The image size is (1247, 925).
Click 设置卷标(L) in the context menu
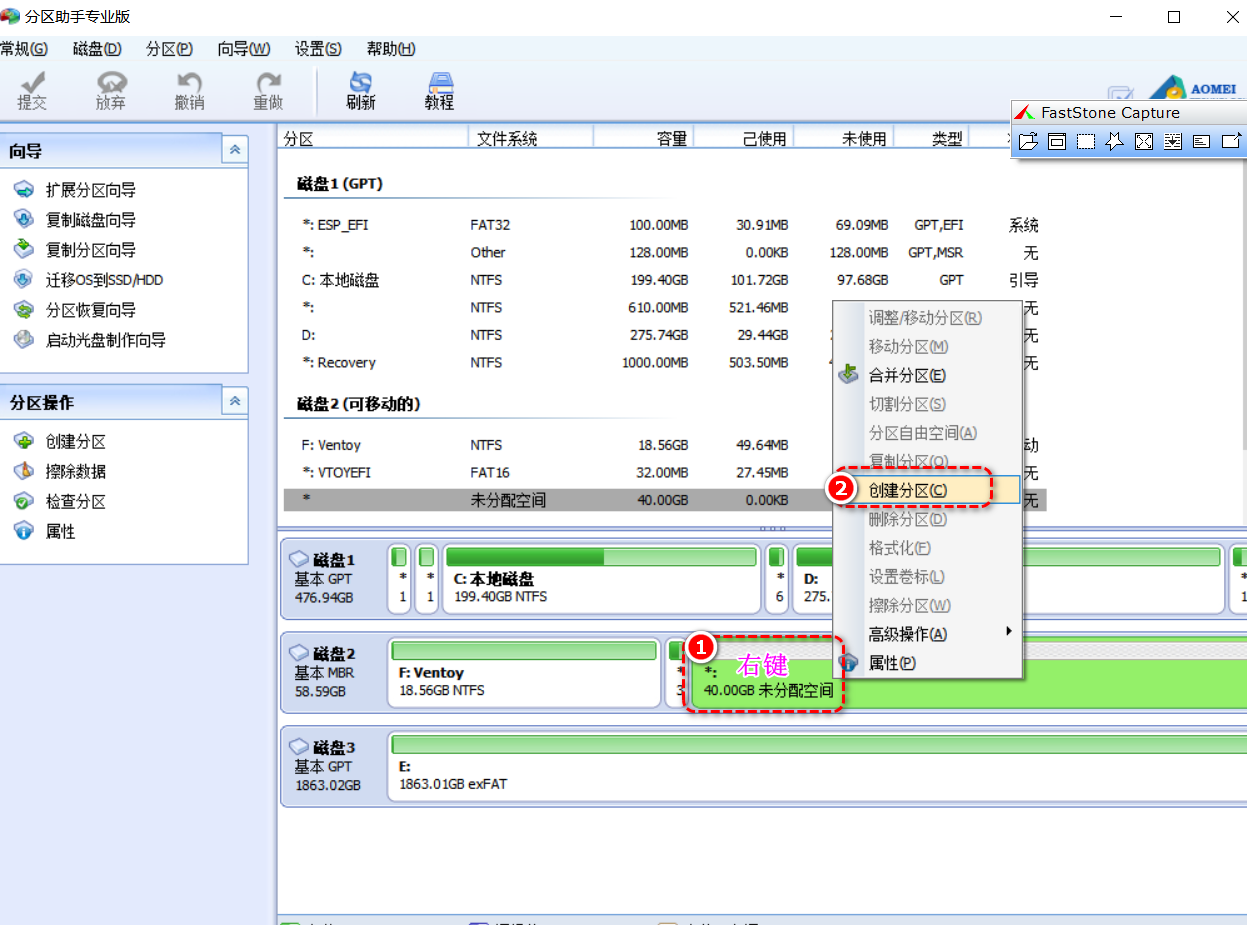pyautogui.click(x=927, y=577)
